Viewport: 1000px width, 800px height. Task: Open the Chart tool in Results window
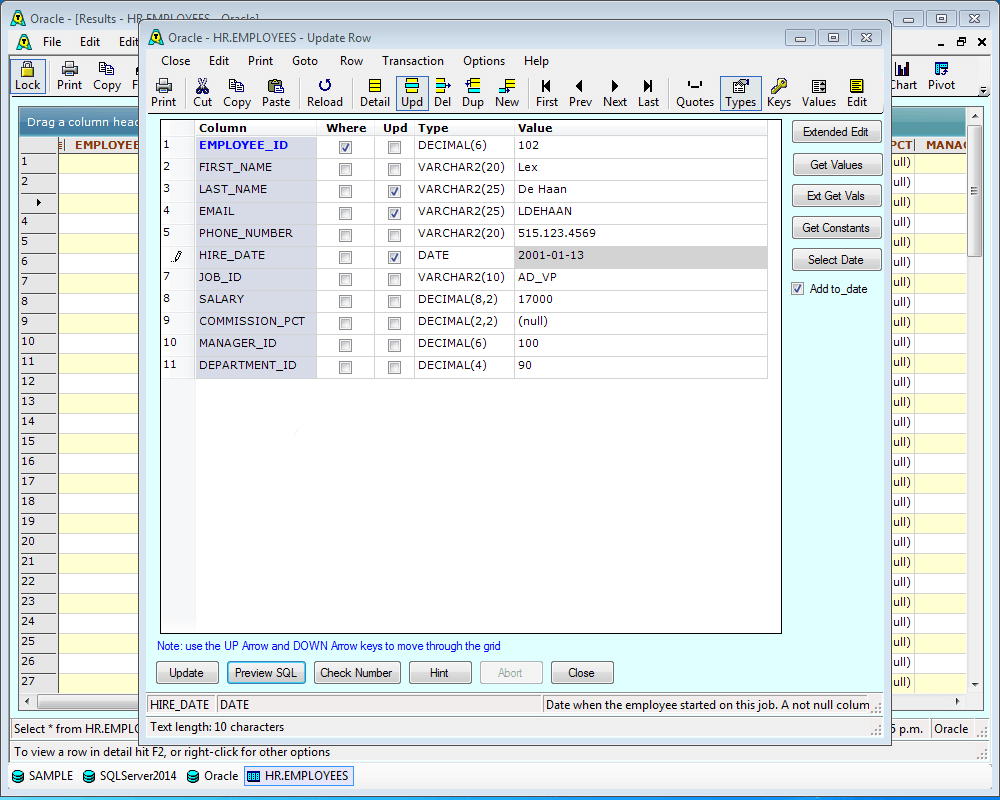903,76
